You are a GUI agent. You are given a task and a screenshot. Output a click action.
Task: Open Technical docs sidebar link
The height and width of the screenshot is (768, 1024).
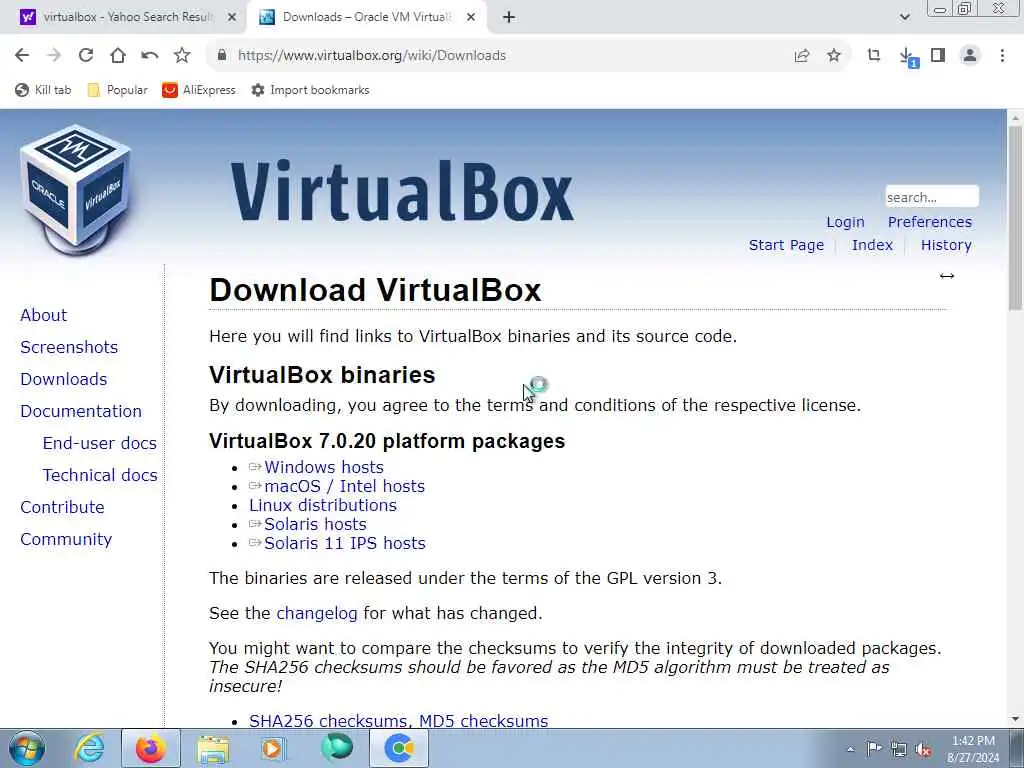(x=100, y=475)
